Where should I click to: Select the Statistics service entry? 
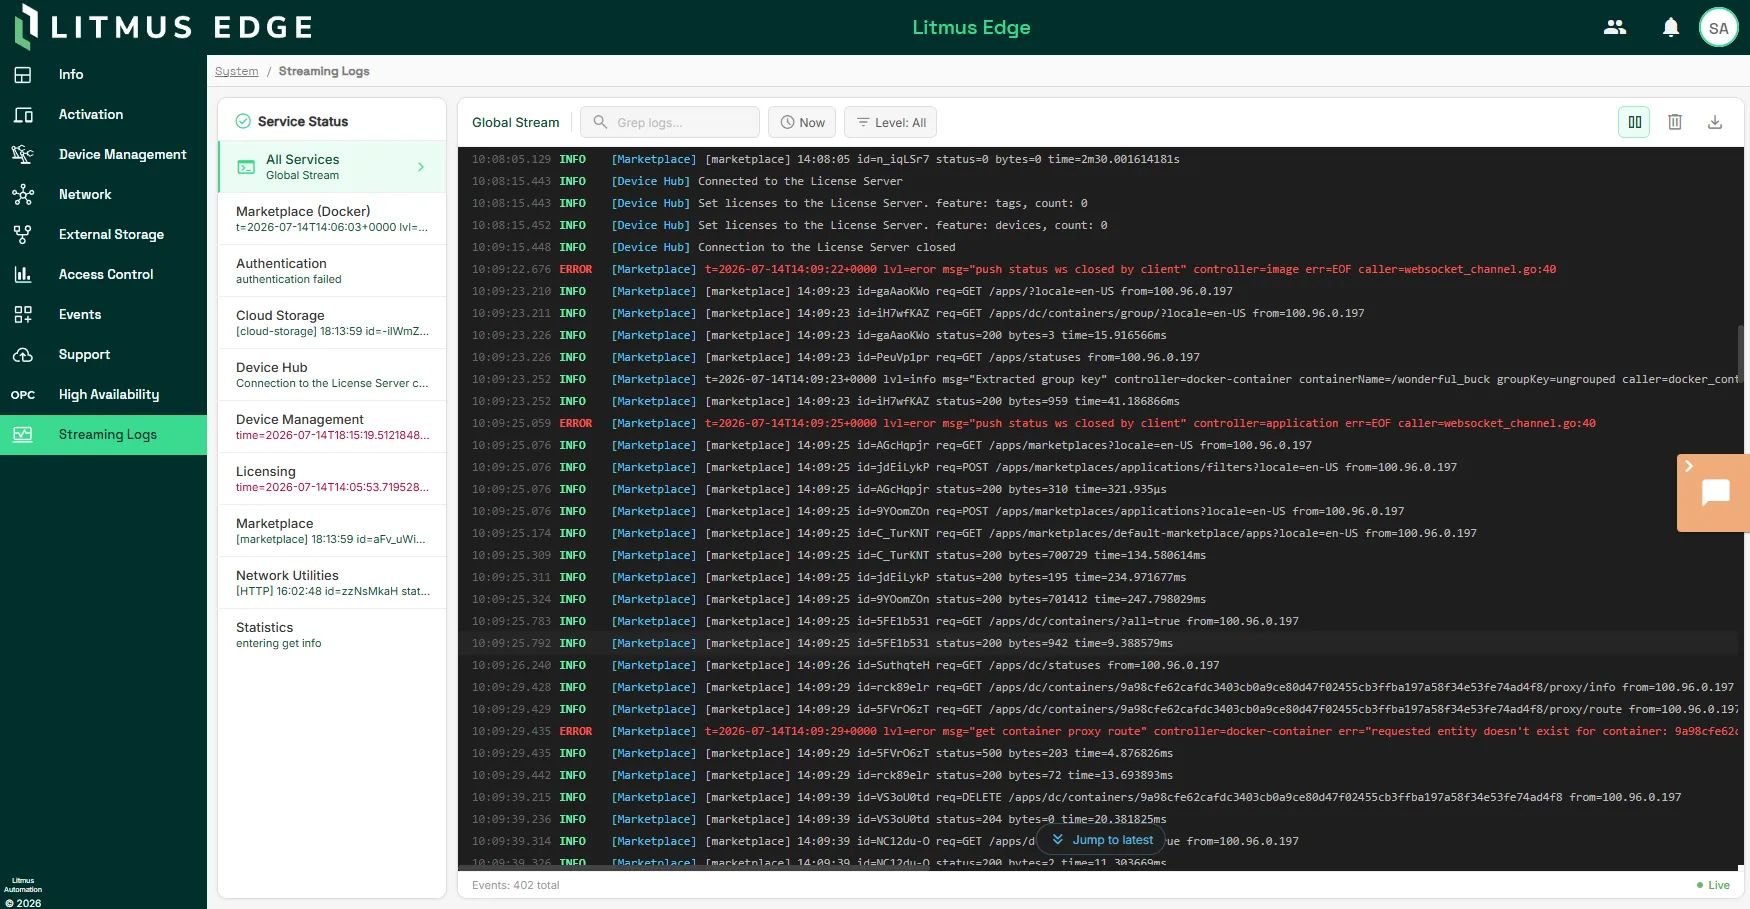click(x=332, y=635)
